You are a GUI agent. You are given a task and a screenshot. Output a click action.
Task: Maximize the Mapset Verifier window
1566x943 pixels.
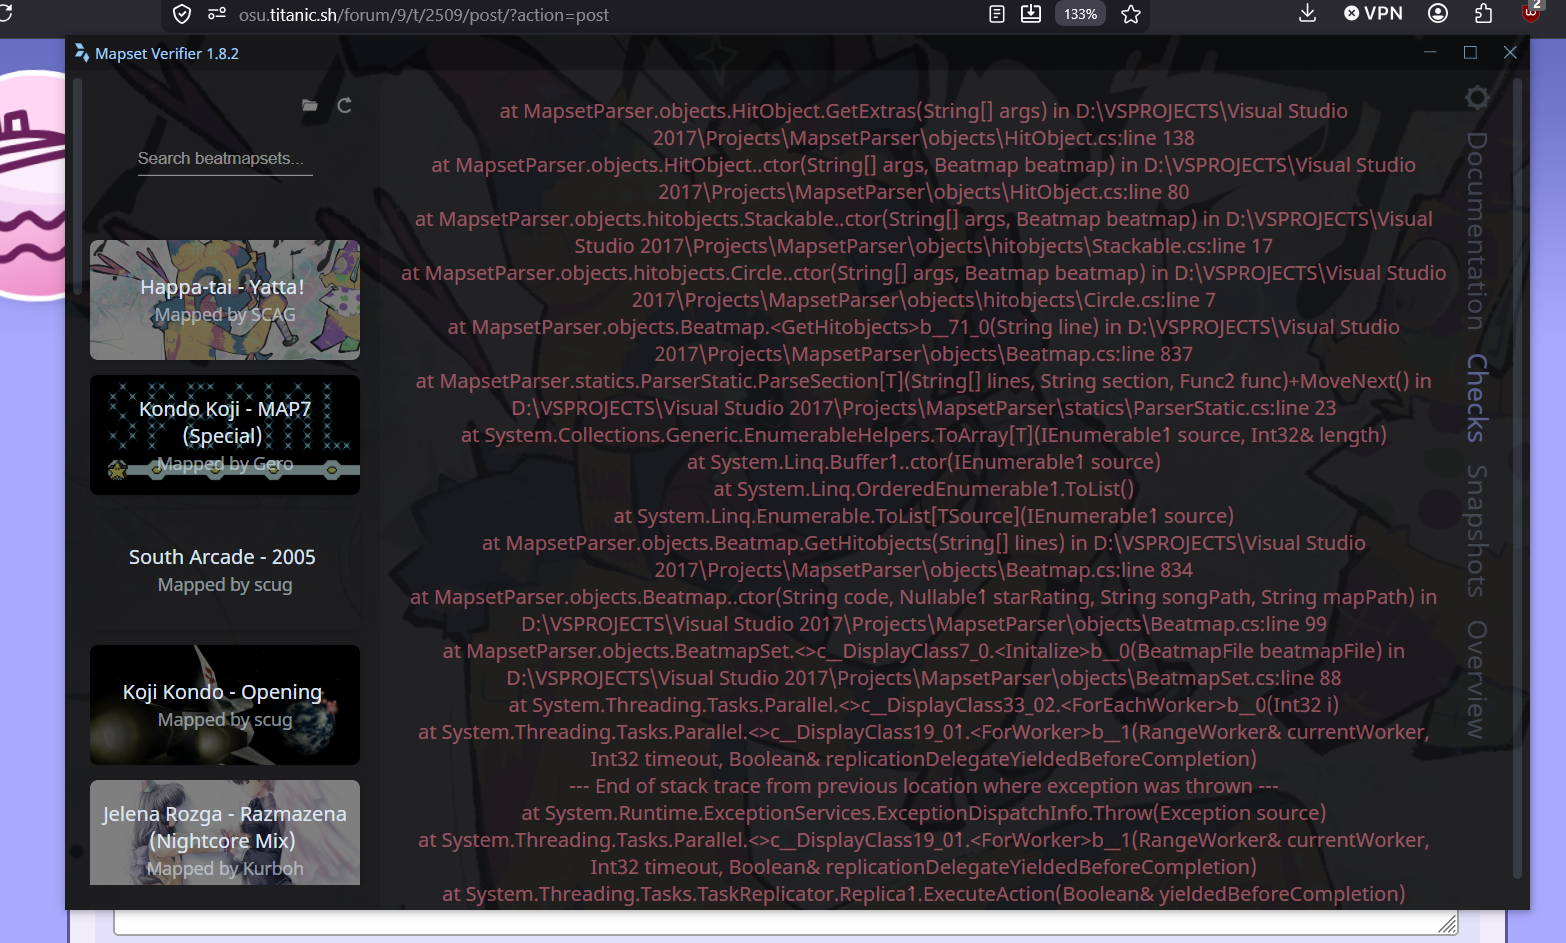(1470, 52)
